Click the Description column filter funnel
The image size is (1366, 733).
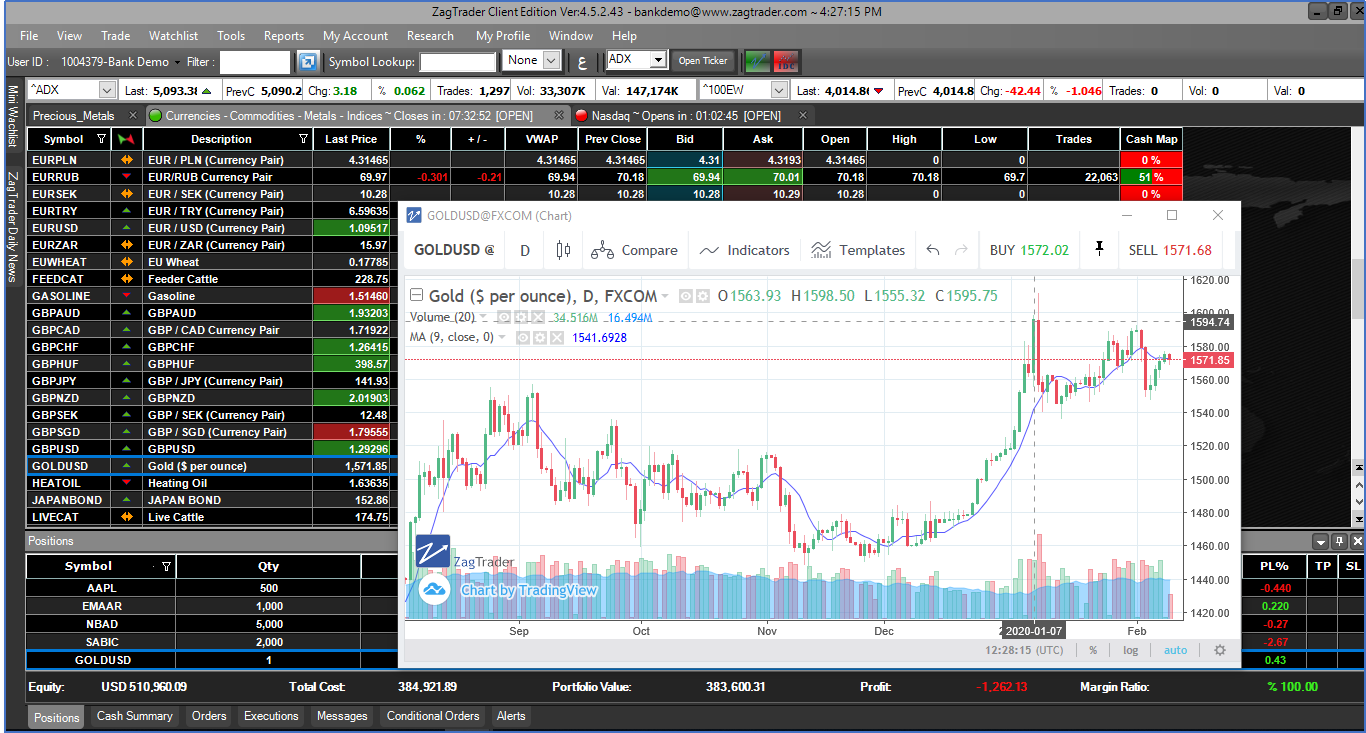coord(304,139)
